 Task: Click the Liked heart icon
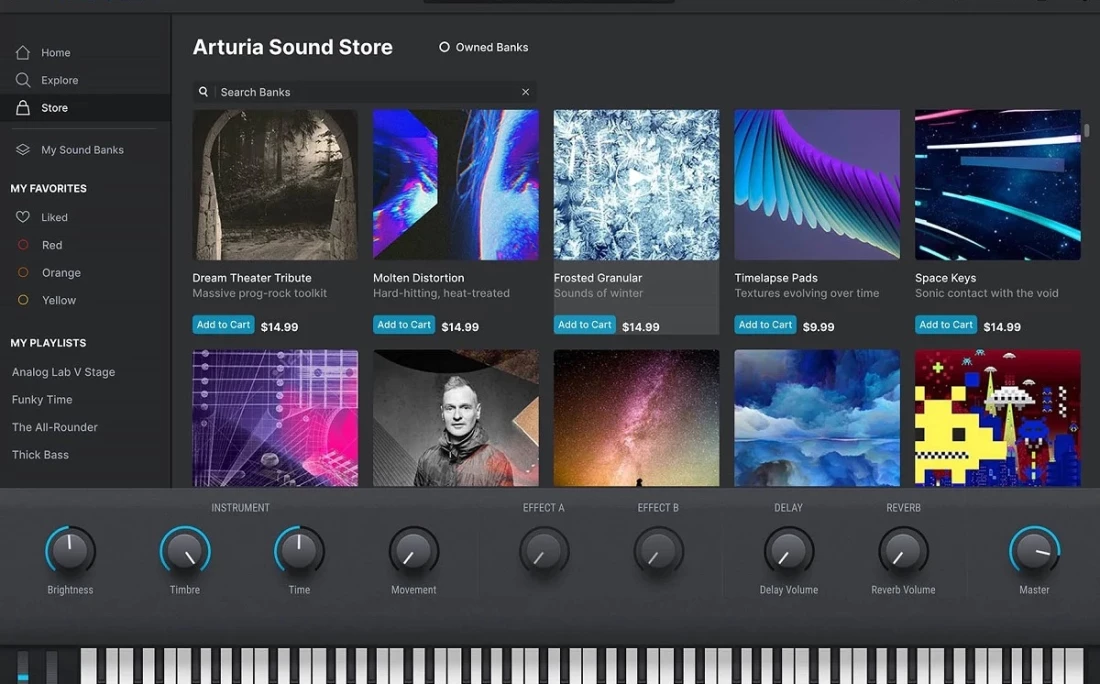(x=23, y=217)
